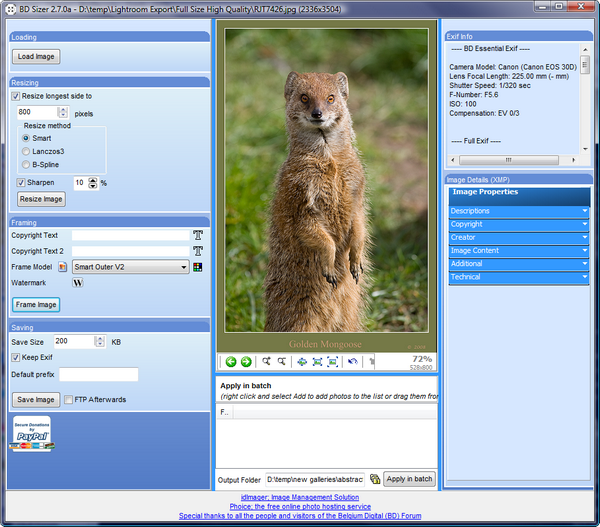The width and height of the screenshot is (600, 527).
Task: Click the undo arrow icon
Action: [353, 361]
